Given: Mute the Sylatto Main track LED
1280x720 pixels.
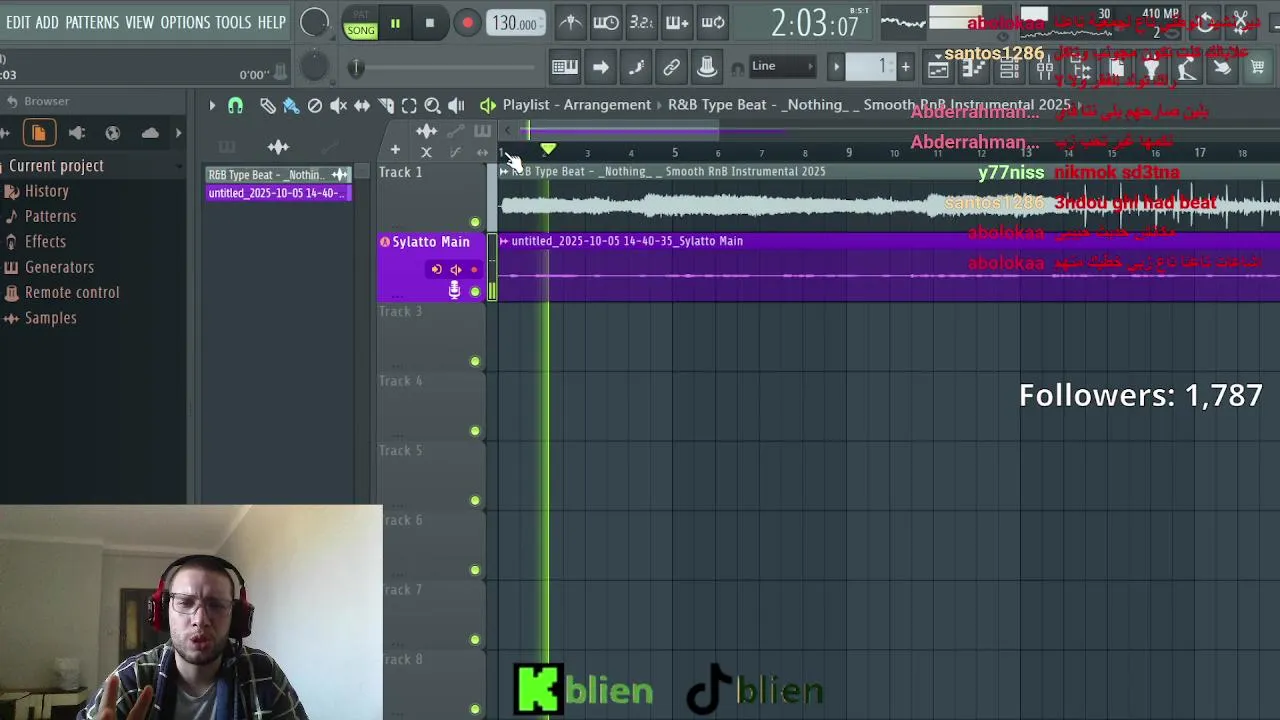Looking at the screenshot, I should [475, 292].
